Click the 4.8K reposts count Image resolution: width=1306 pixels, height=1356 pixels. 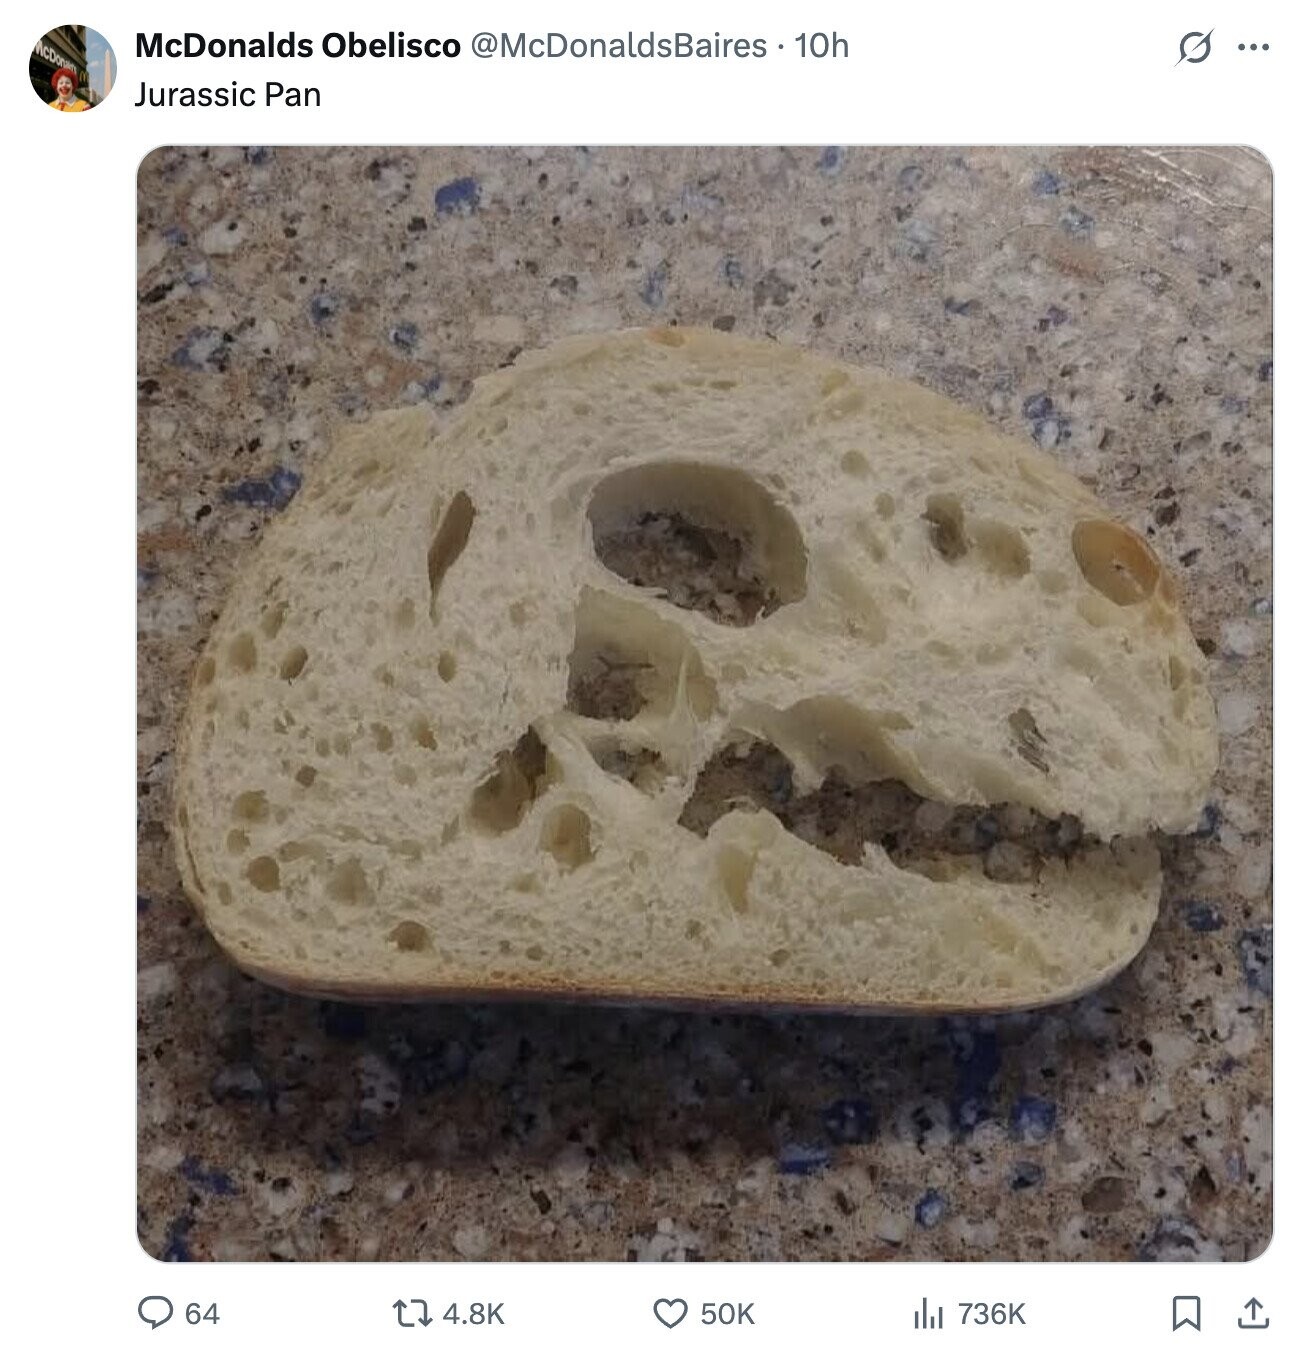point(473,1313)
